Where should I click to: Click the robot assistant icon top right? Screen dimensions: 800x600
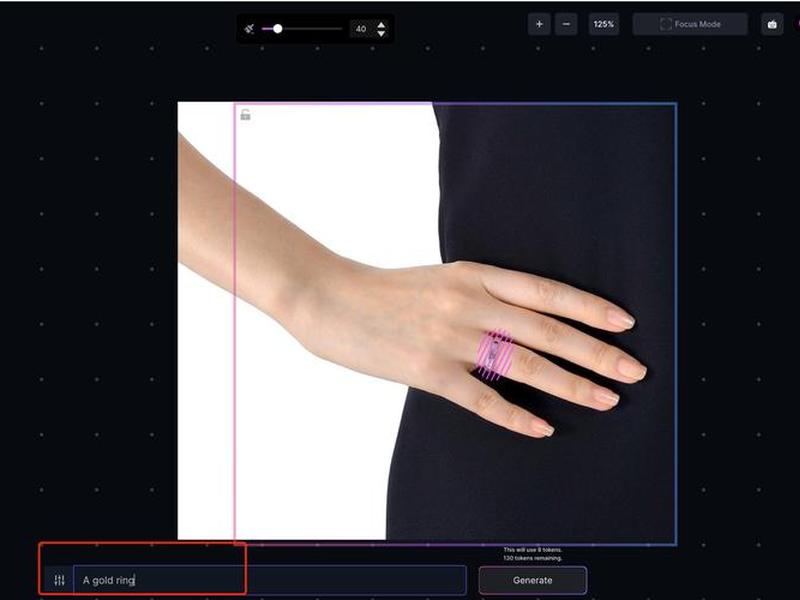coord(772,24)
